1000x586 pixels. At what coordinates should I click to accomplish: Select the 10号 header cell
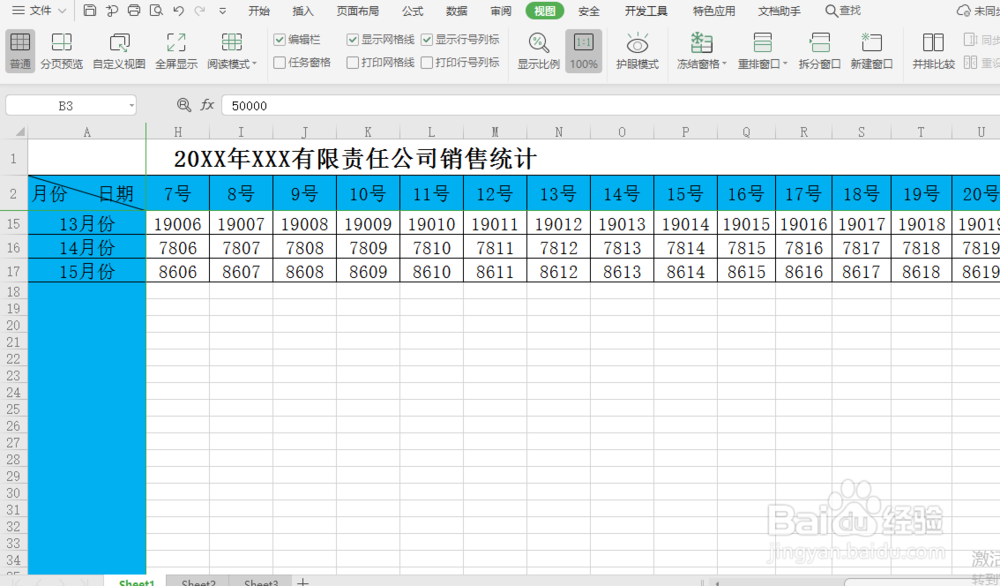tap(368, 193)
